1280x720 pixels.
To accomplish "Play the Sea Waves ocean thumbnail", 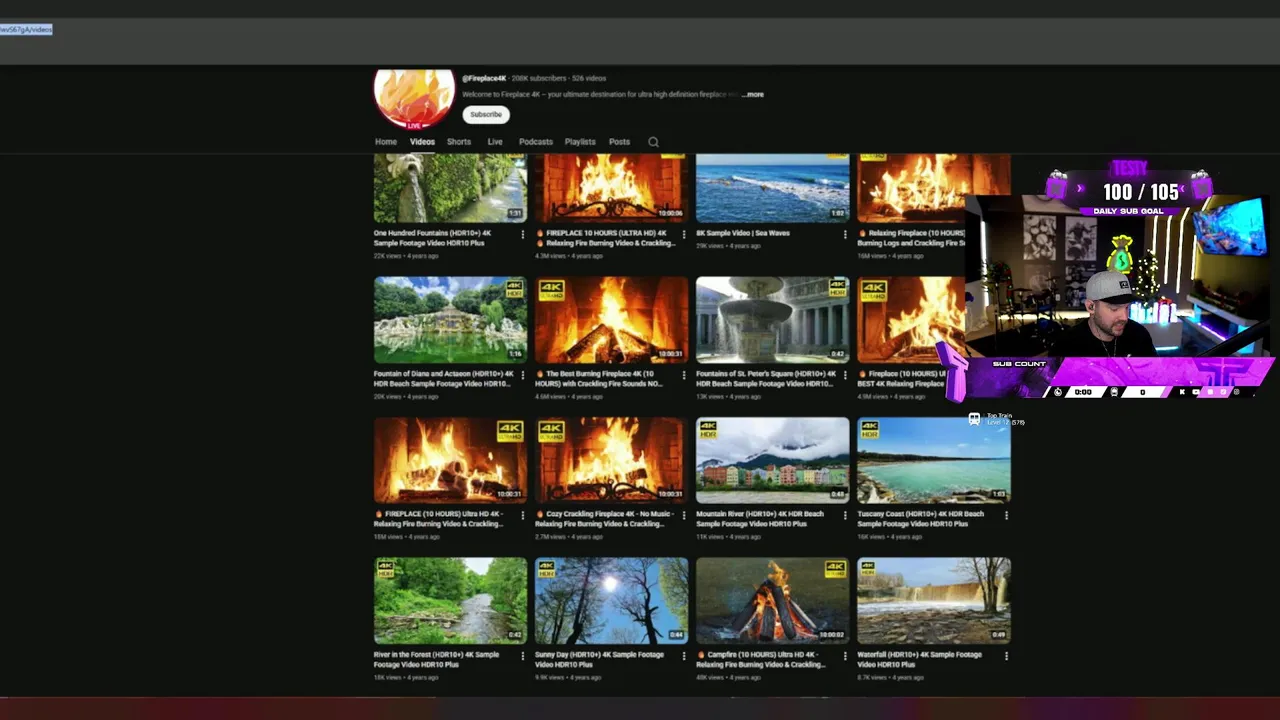I will click(772, 188).
